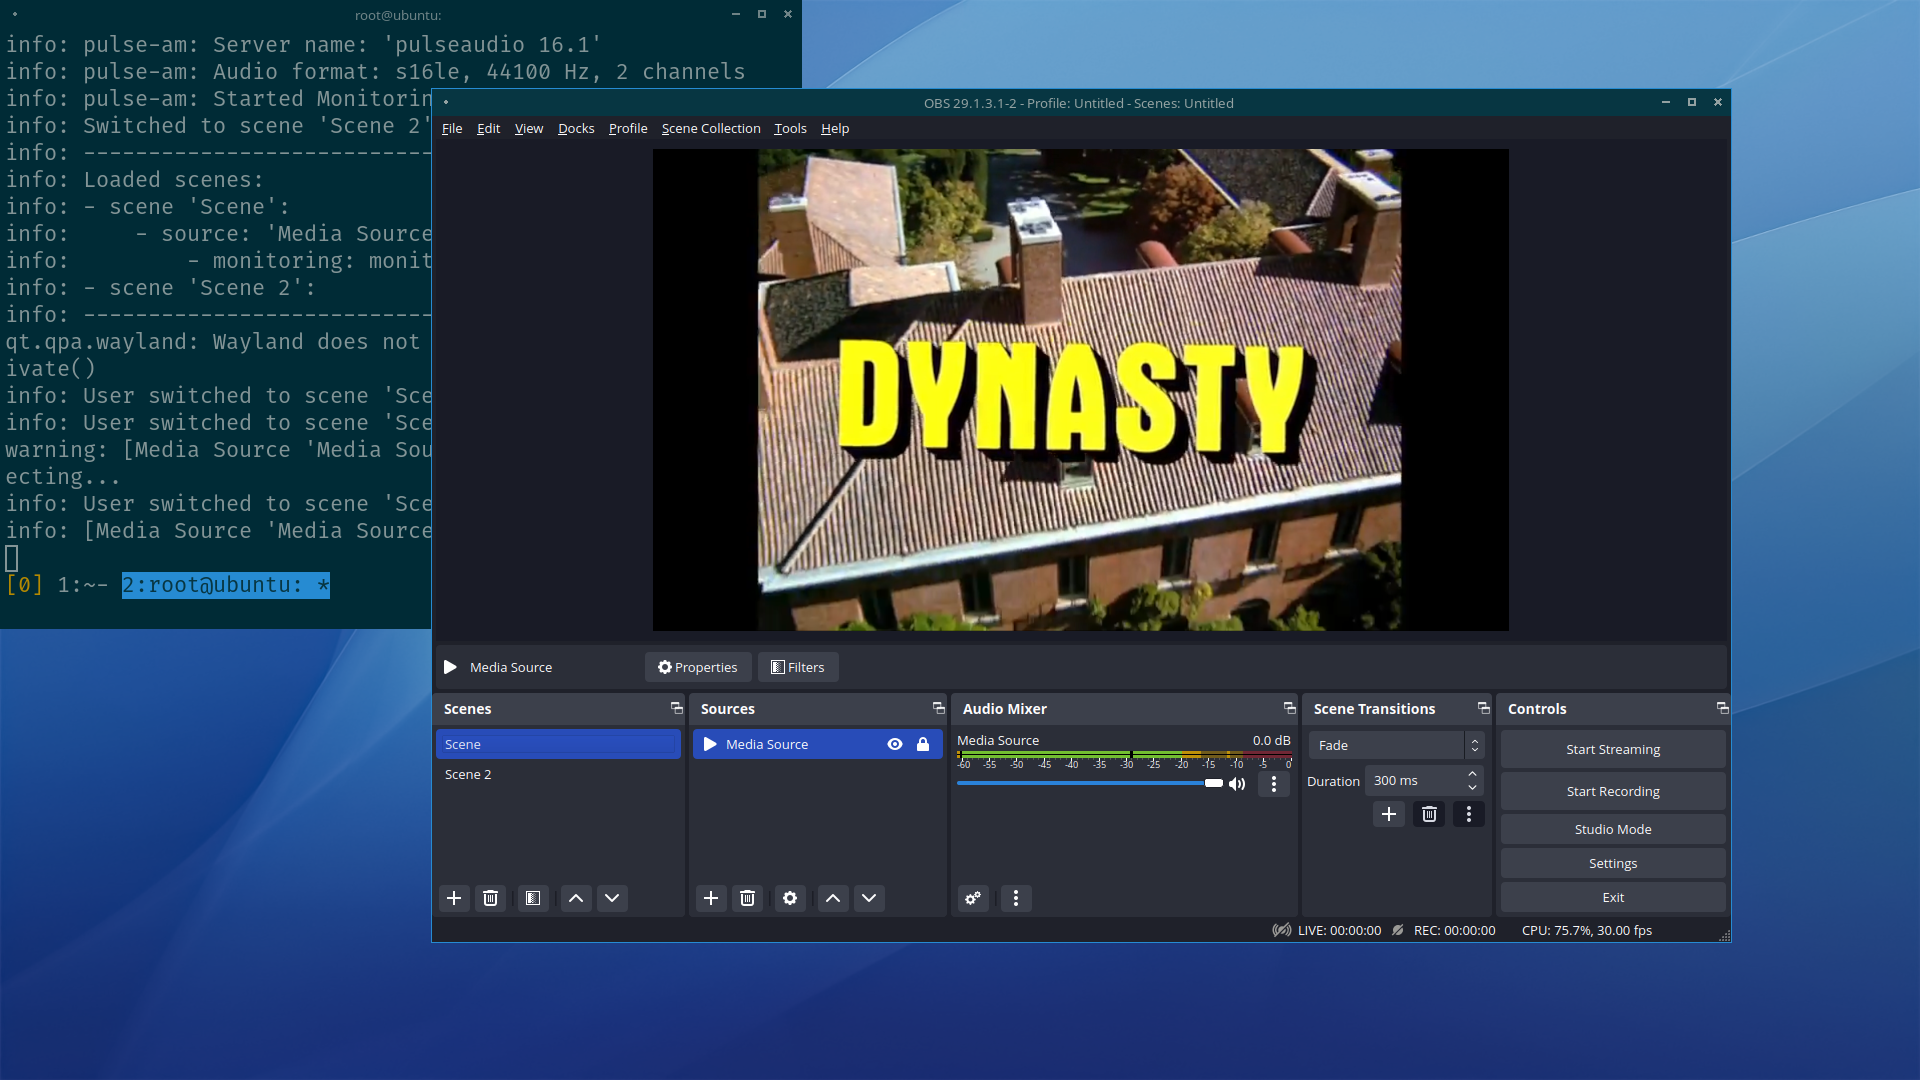Mute the Media Source audio
Image resolution: width=1920 pixels, height=1080 pixels.
point(1237,784)
